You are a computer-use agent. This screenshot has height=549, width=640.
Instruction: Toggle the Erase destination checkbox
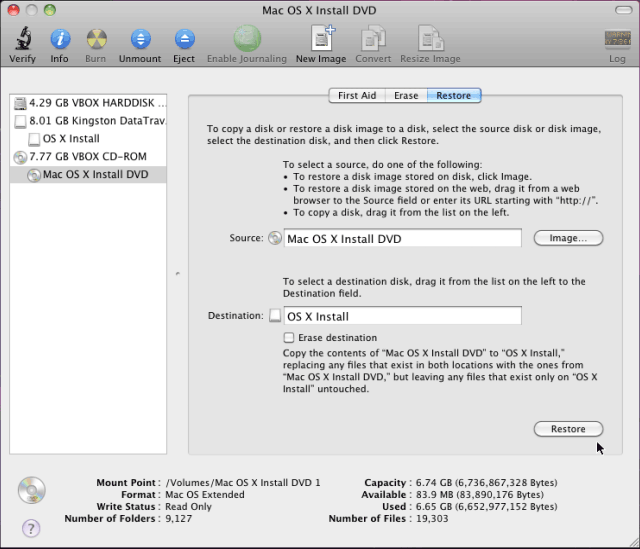pyautogui.click(x=289, y=338)
